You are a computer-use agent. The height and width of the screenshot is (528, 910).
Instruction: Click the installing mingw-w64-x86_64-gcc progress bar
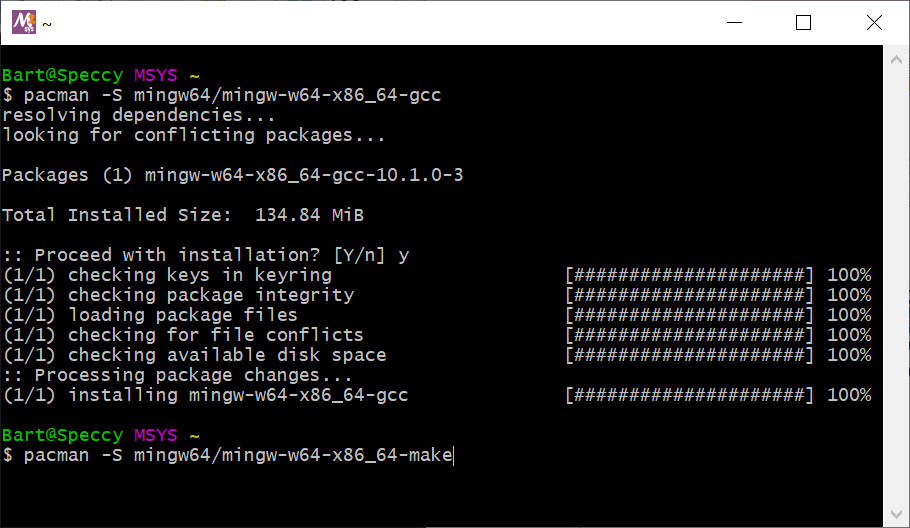[690, 395]
